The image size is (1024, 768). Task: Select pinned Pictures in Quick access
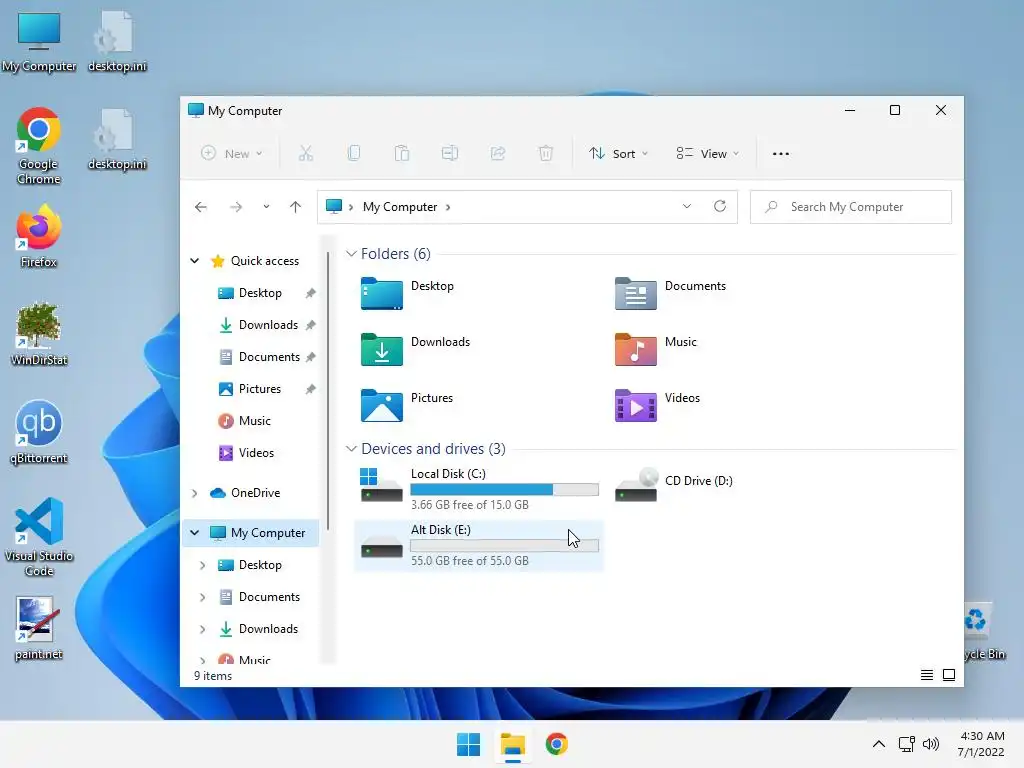click(259, 389)
